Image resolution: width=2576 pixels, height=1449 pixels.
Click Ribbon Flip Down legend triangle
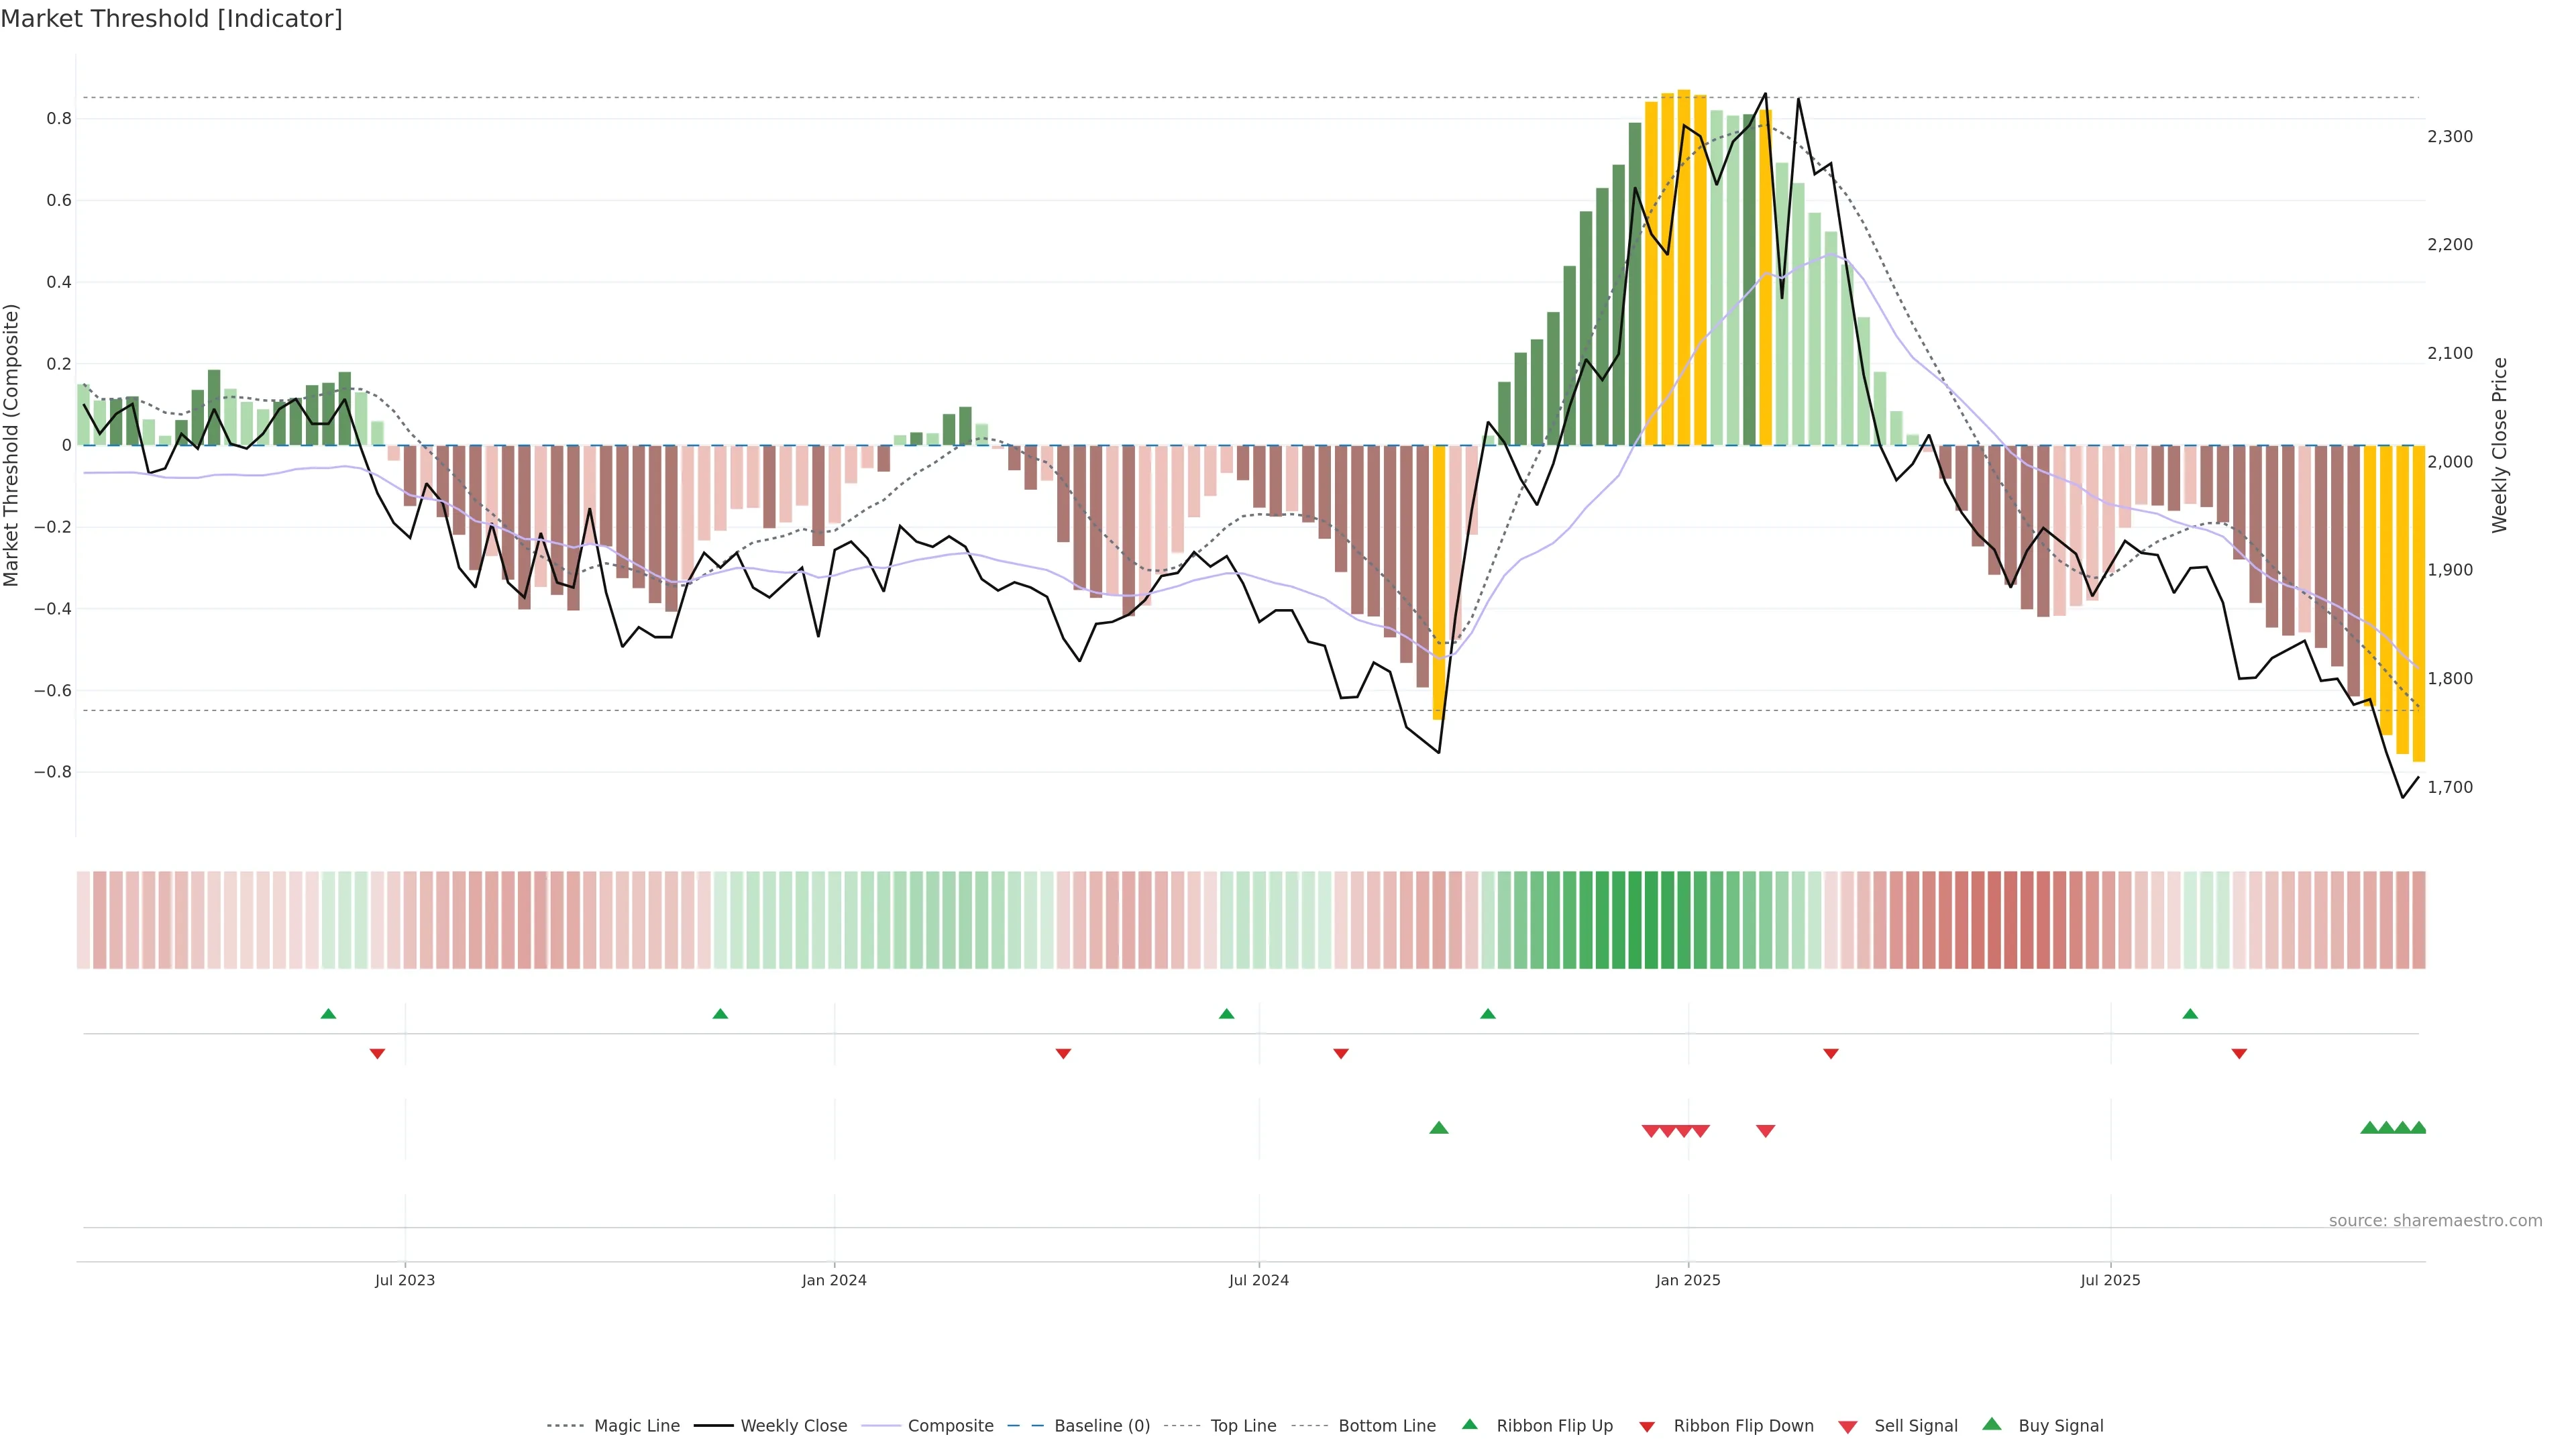click(1647, 1427)
